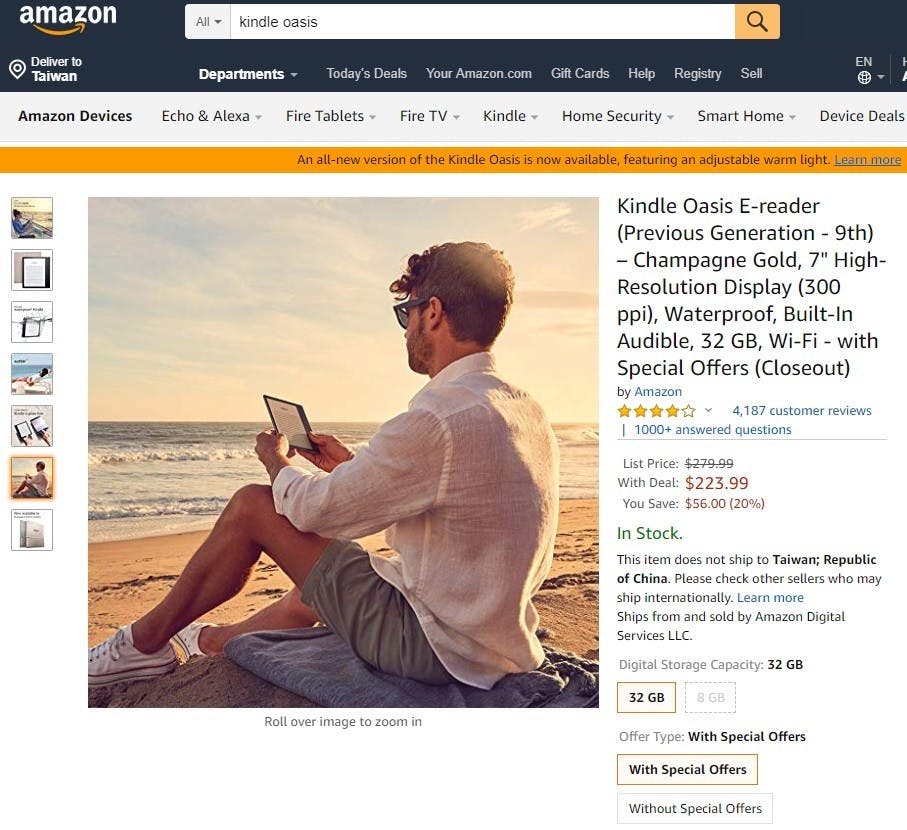This screenshot has height=830, width=907.
Task: Click Learn more in the orange banner
Action: coord(867,160)
